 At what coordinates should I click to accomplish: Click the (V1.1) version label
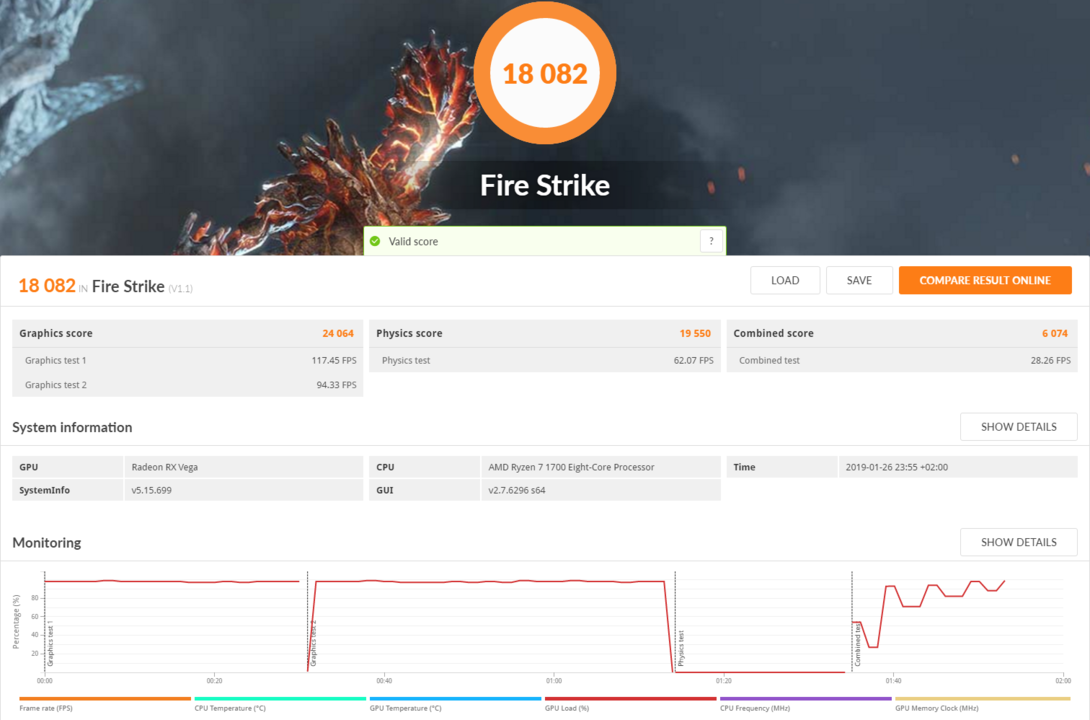coord(181,288)
